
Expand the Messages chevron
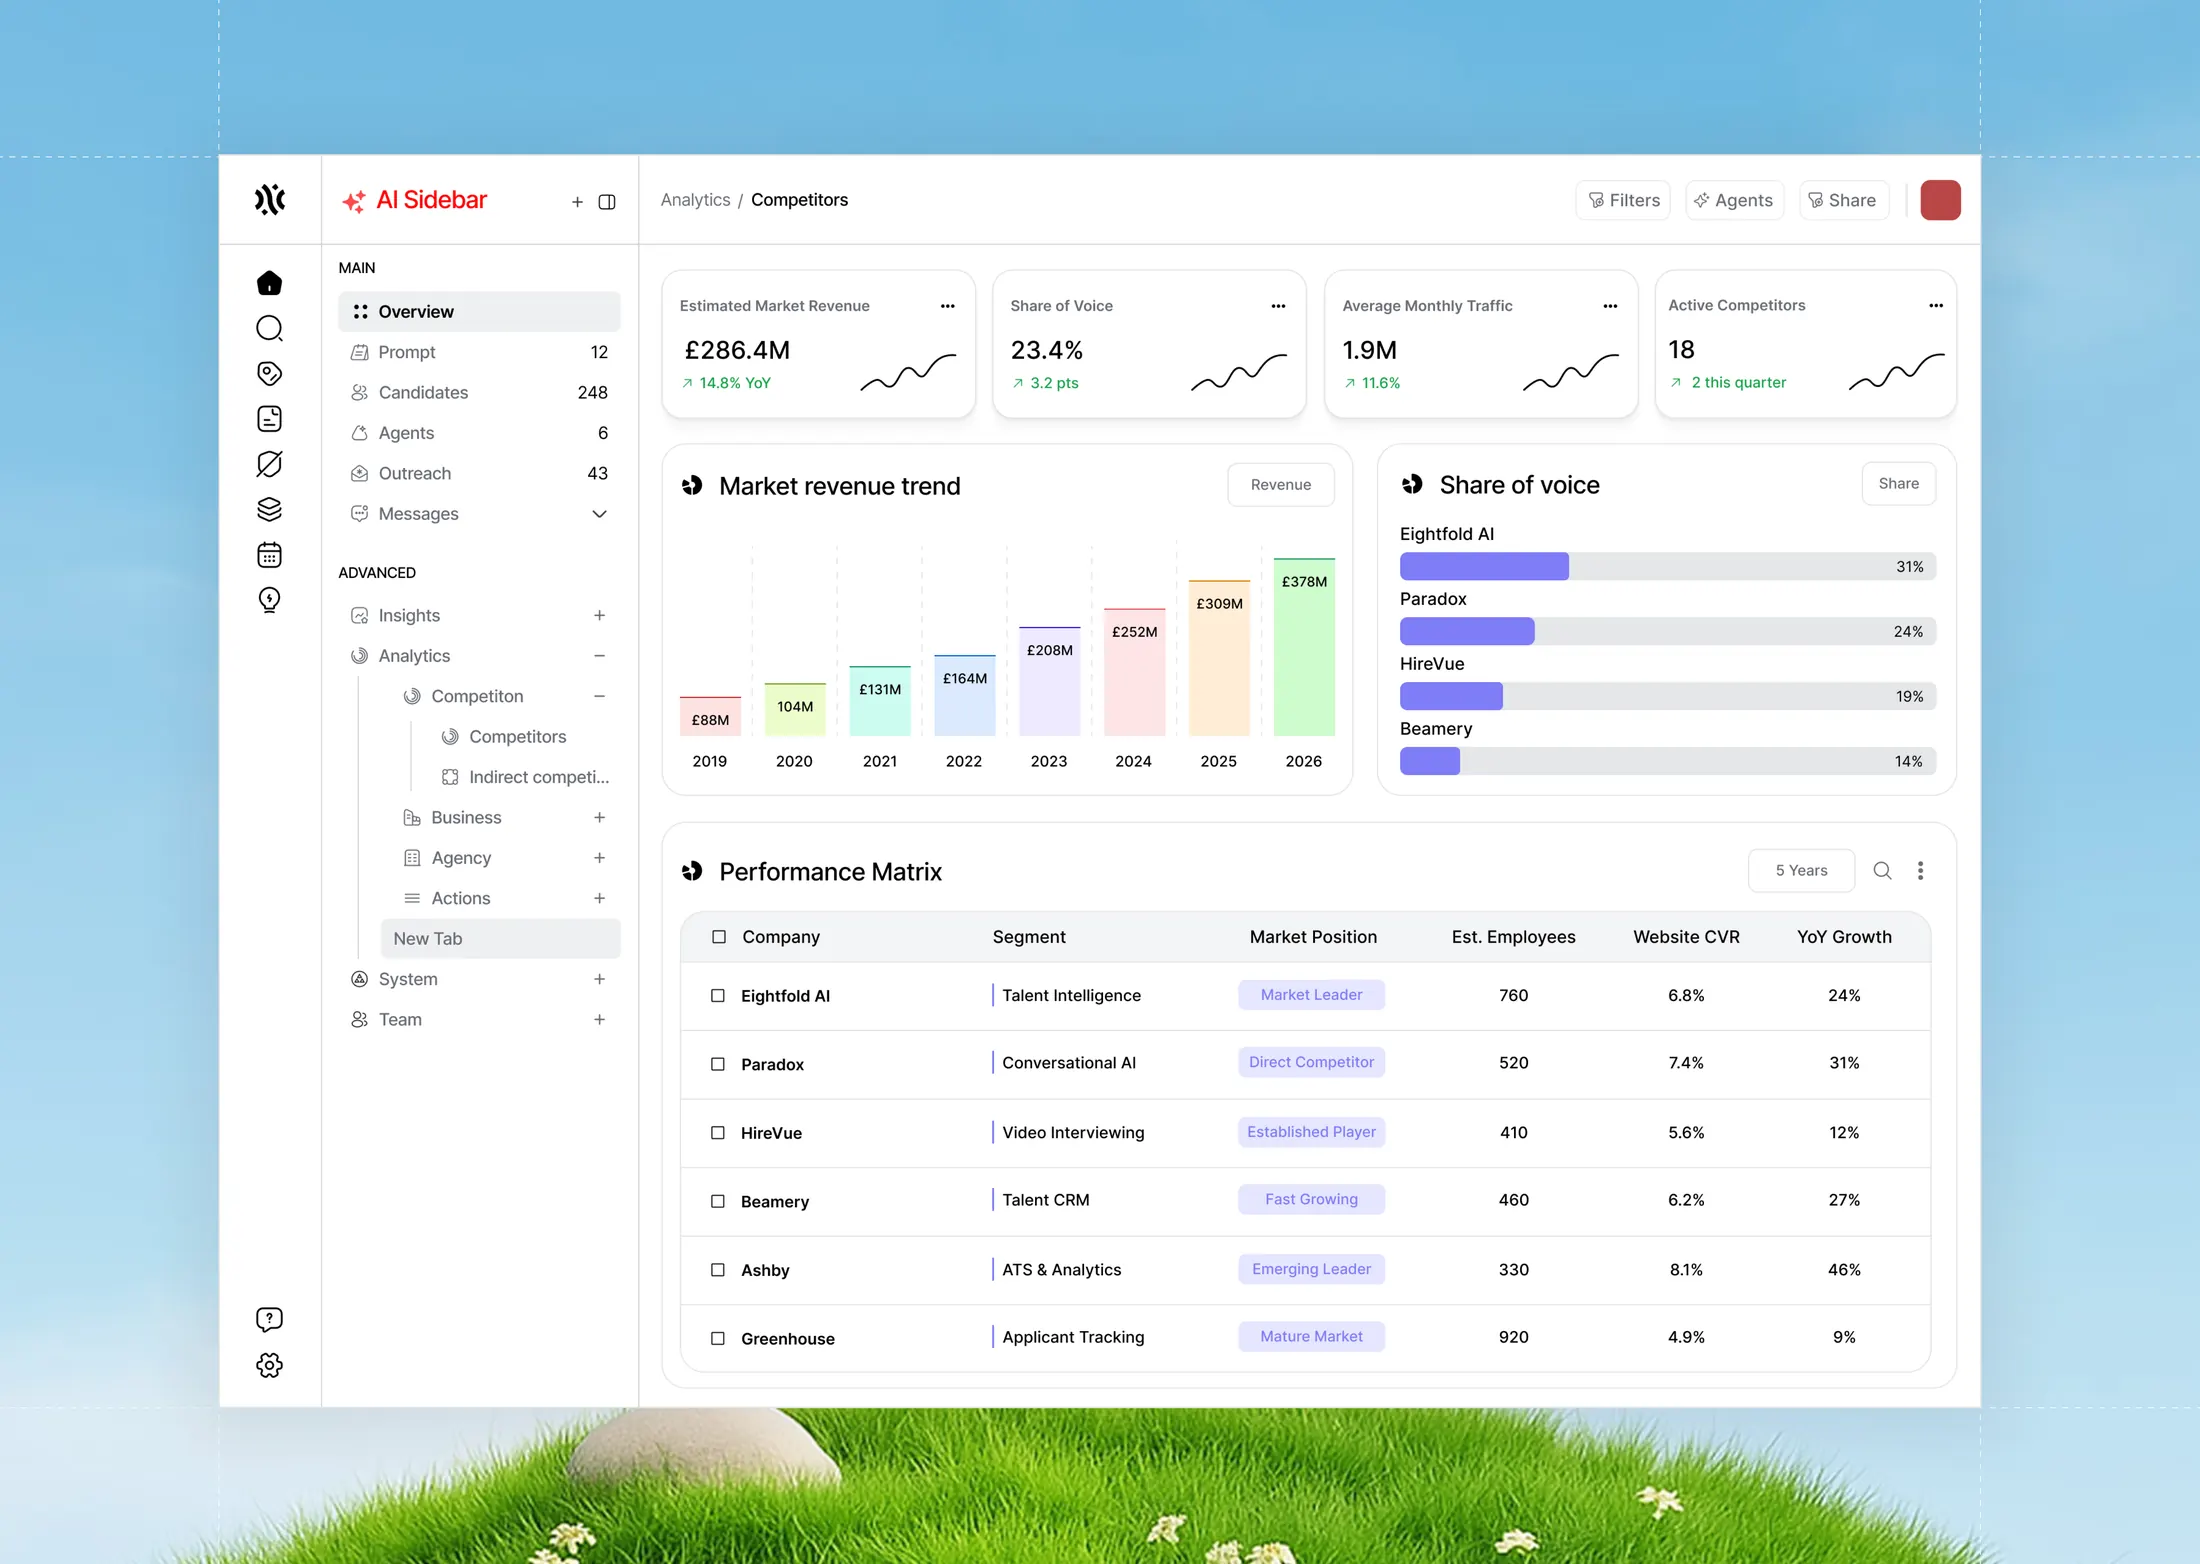point(600,514)
